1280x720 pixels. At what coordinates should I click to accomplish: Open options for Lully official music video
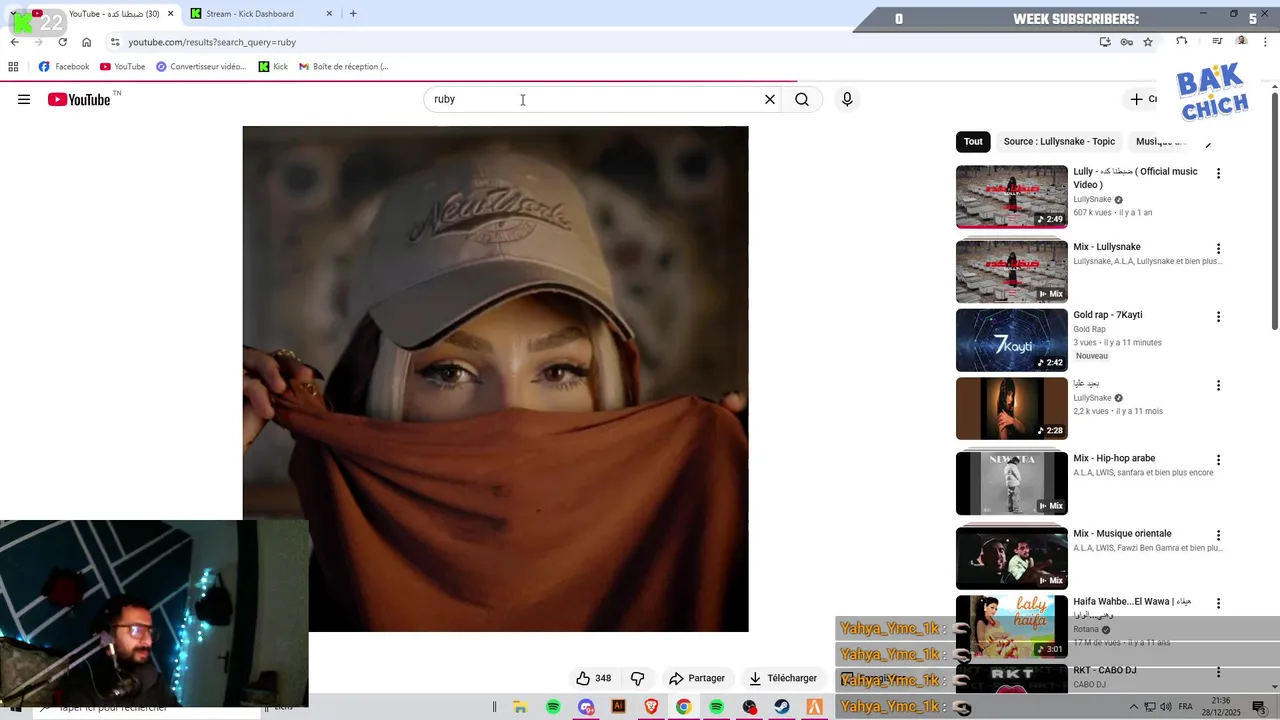click(1218, 173)
